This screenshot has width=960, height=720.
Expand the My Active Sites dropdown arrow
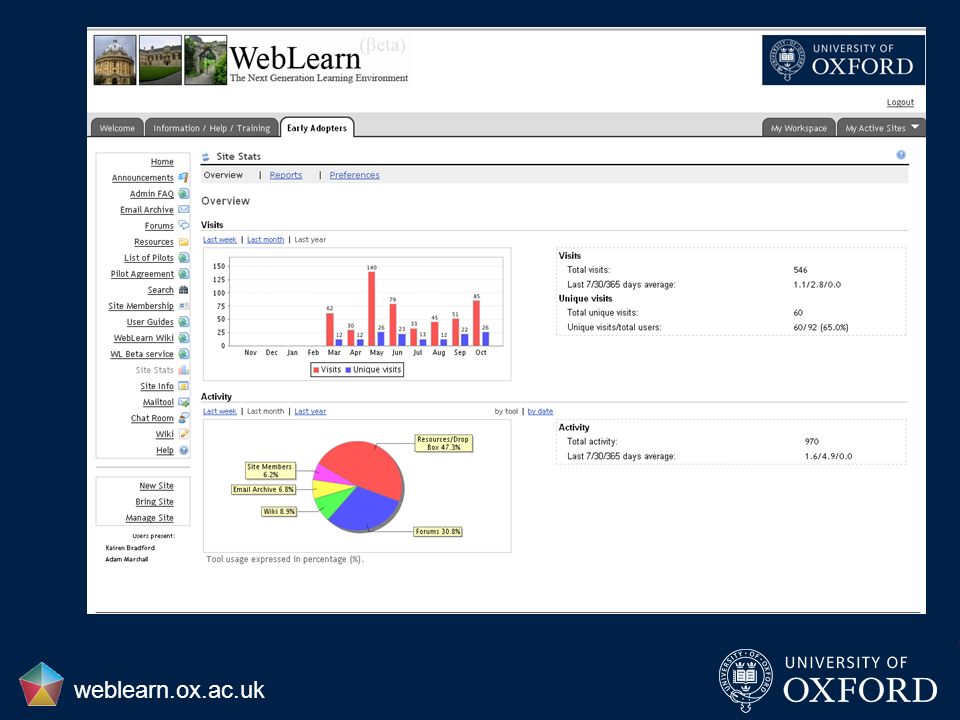[x=915, y=127]
